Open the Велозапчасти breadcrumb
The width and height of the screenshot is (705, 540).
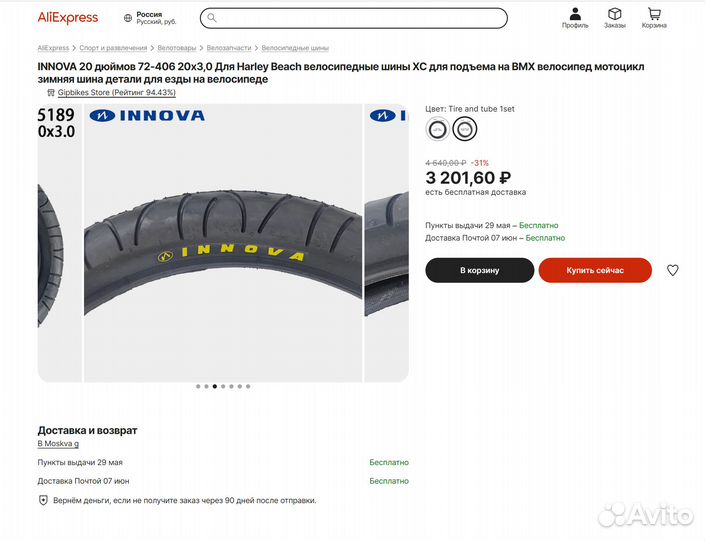click(229, 48)
